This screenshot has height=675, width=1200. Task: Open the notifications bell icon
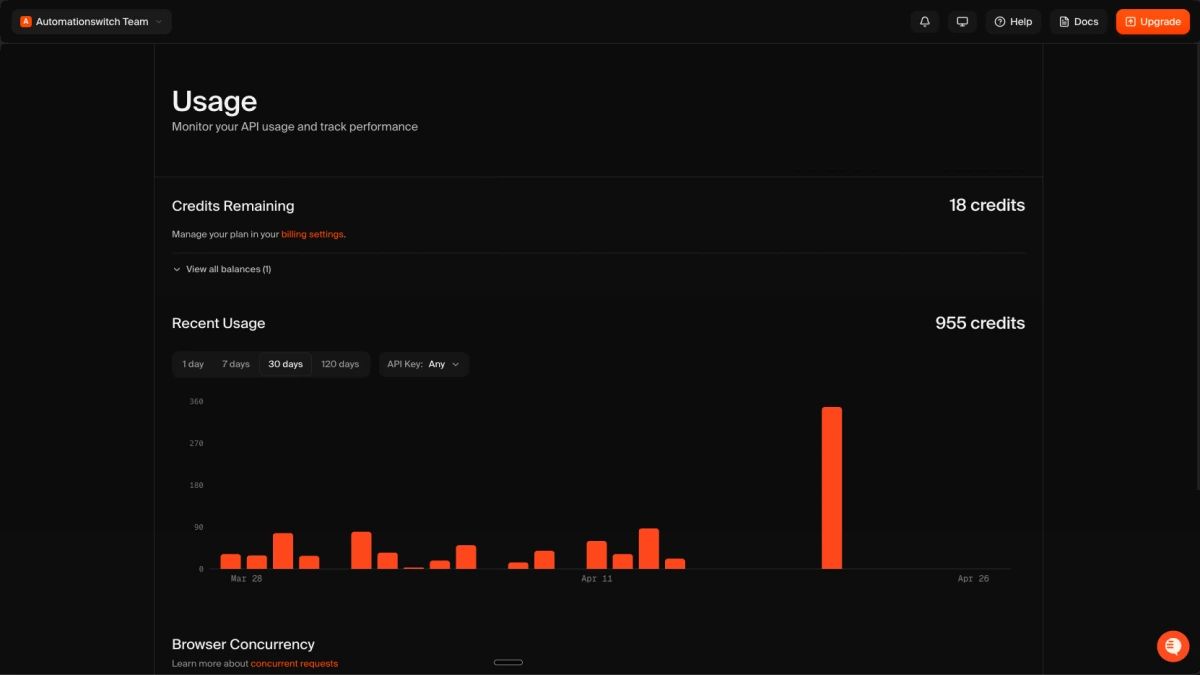point(924,21)
